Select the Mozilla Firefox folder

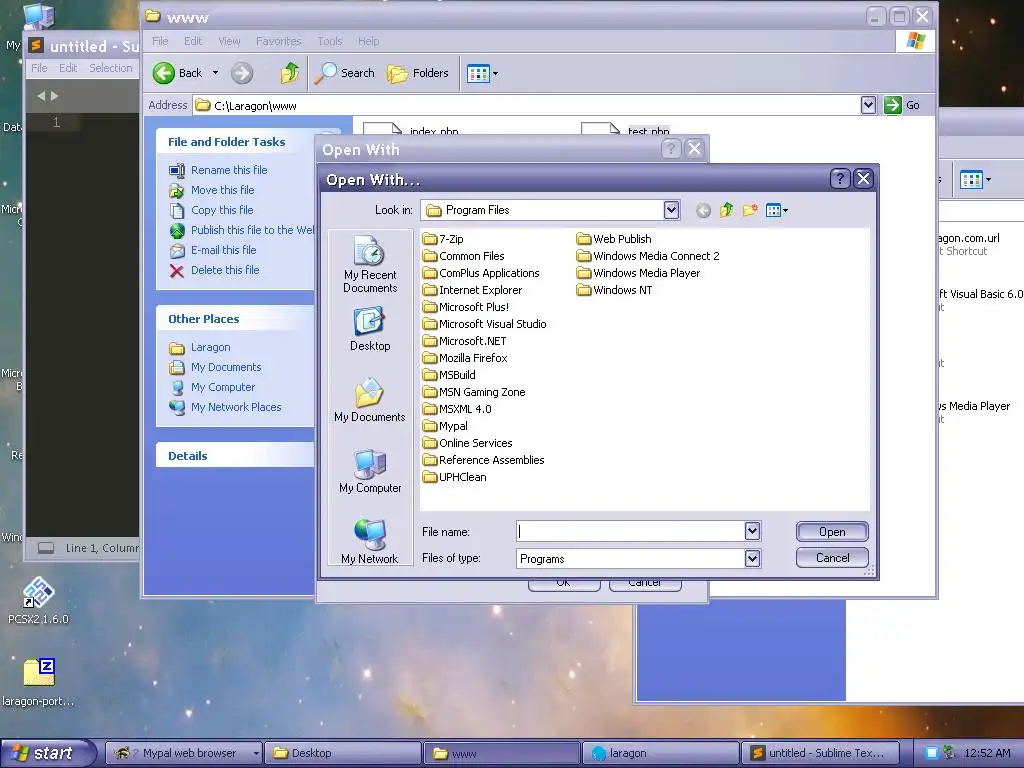tap(465, 358)
